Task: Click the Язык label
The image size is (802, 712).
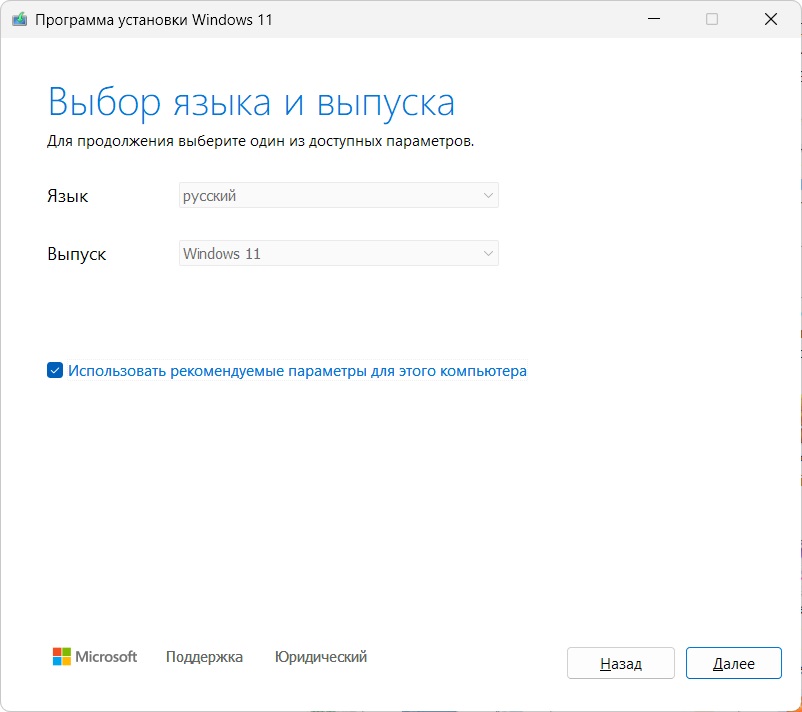Action: coord(68,196)
